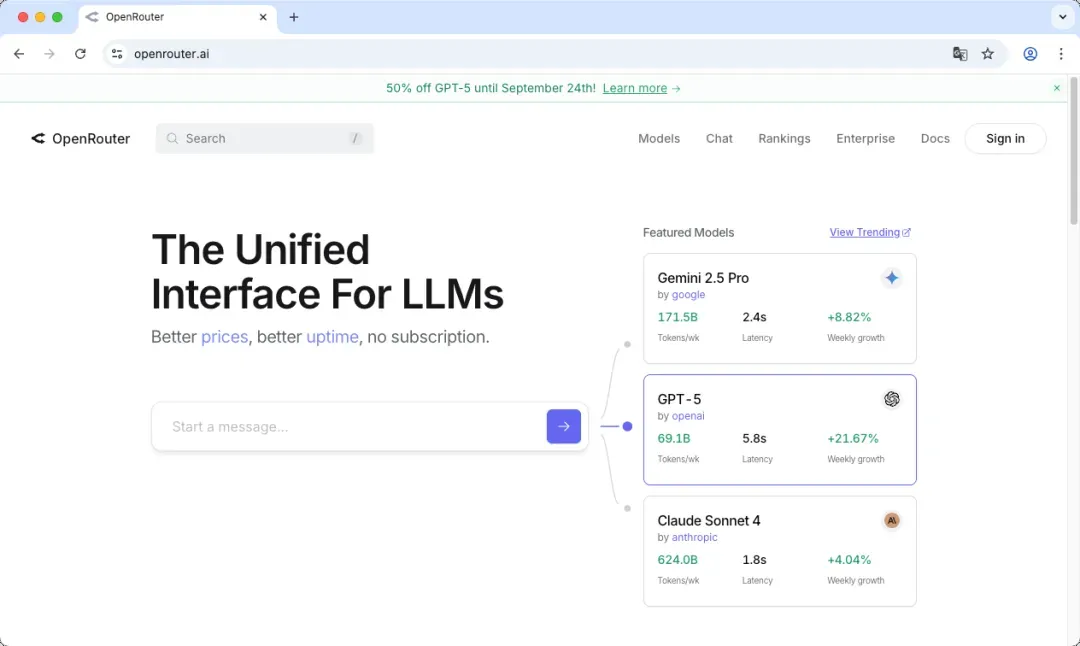Go to the Rankings page
This screenshot has width=1080, height=646.
(784, 139)
